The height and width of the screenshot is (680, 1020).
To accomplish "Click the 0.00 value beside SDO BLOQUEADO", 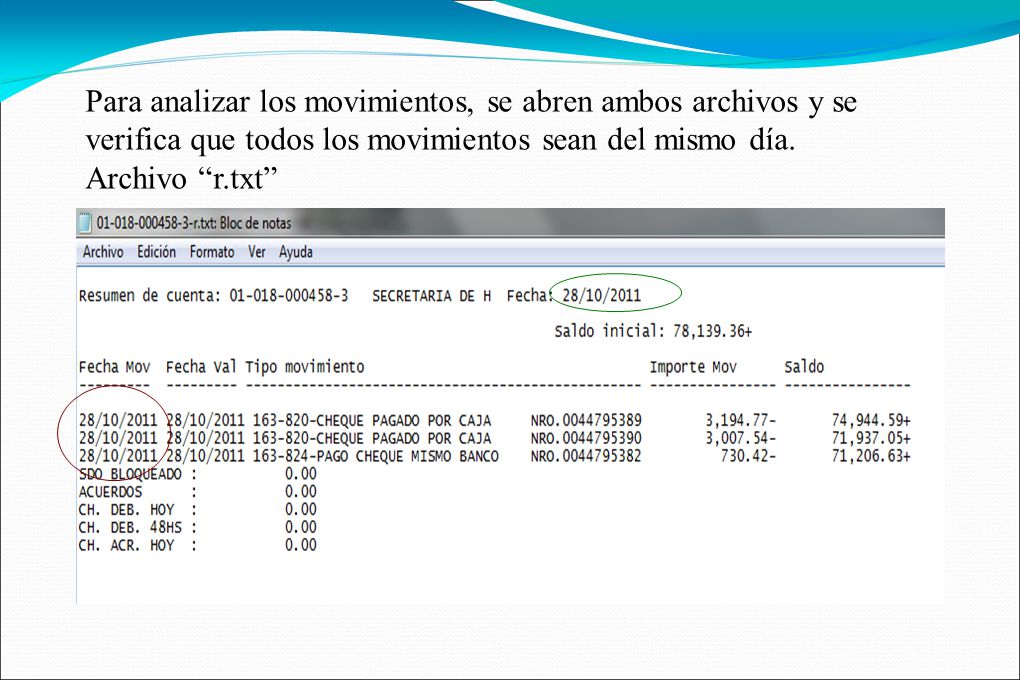I will pos(301,474).
